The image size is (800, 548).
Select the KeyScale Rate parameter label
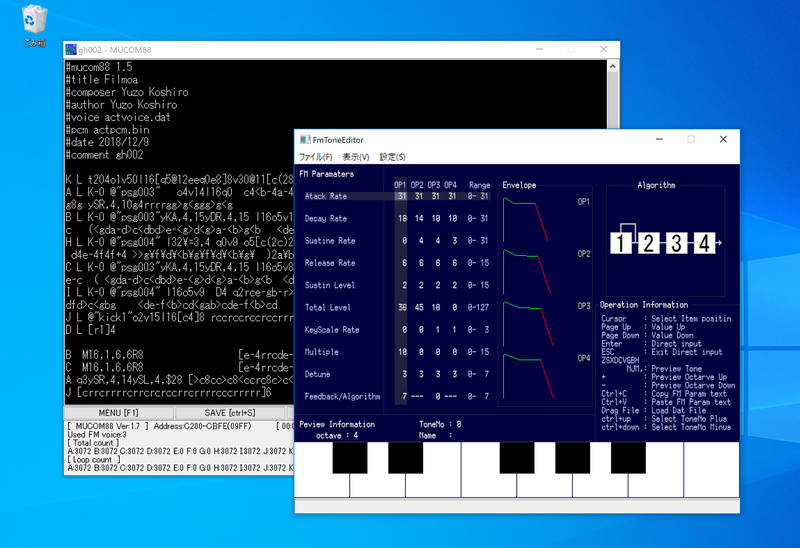[x=332, y=330]
